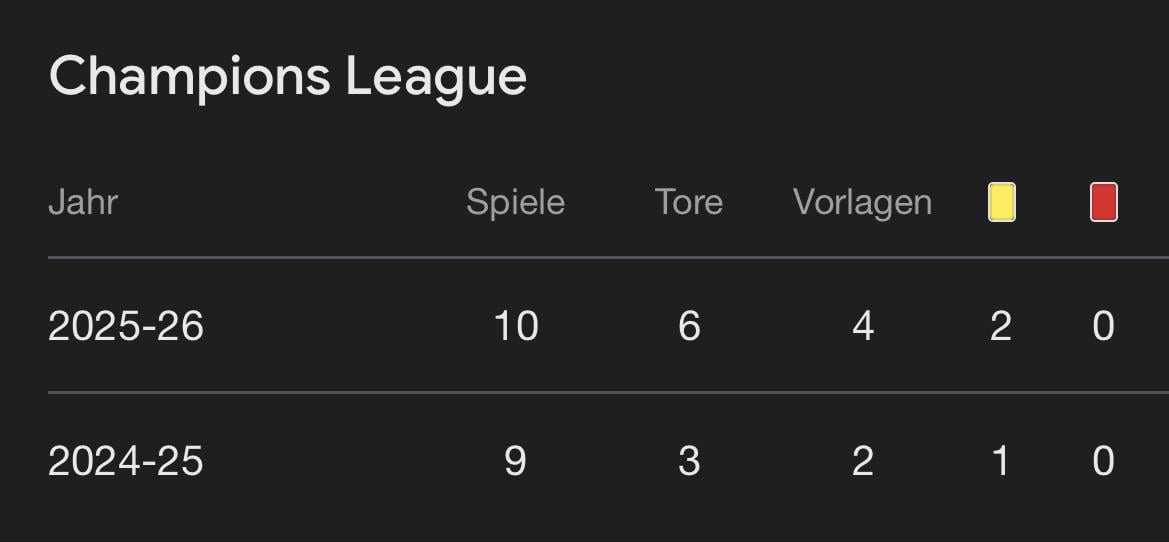Click the Tore column header

[688, 202]
